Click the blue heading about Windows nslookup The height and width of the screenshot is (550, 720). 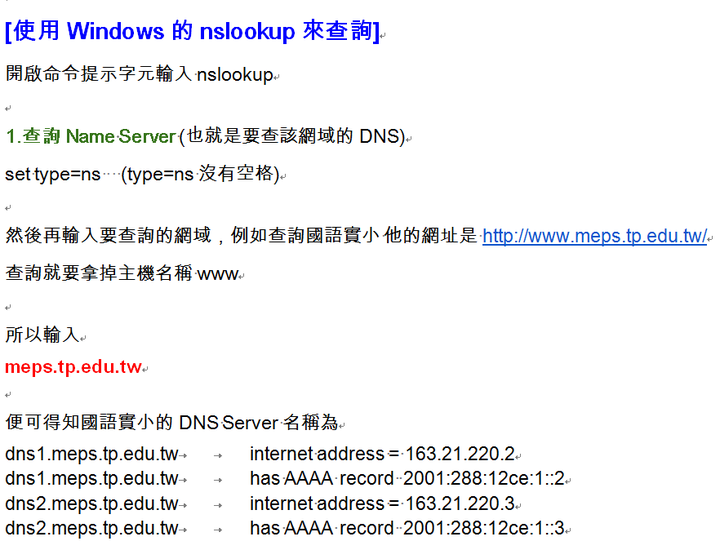point(192,31)
